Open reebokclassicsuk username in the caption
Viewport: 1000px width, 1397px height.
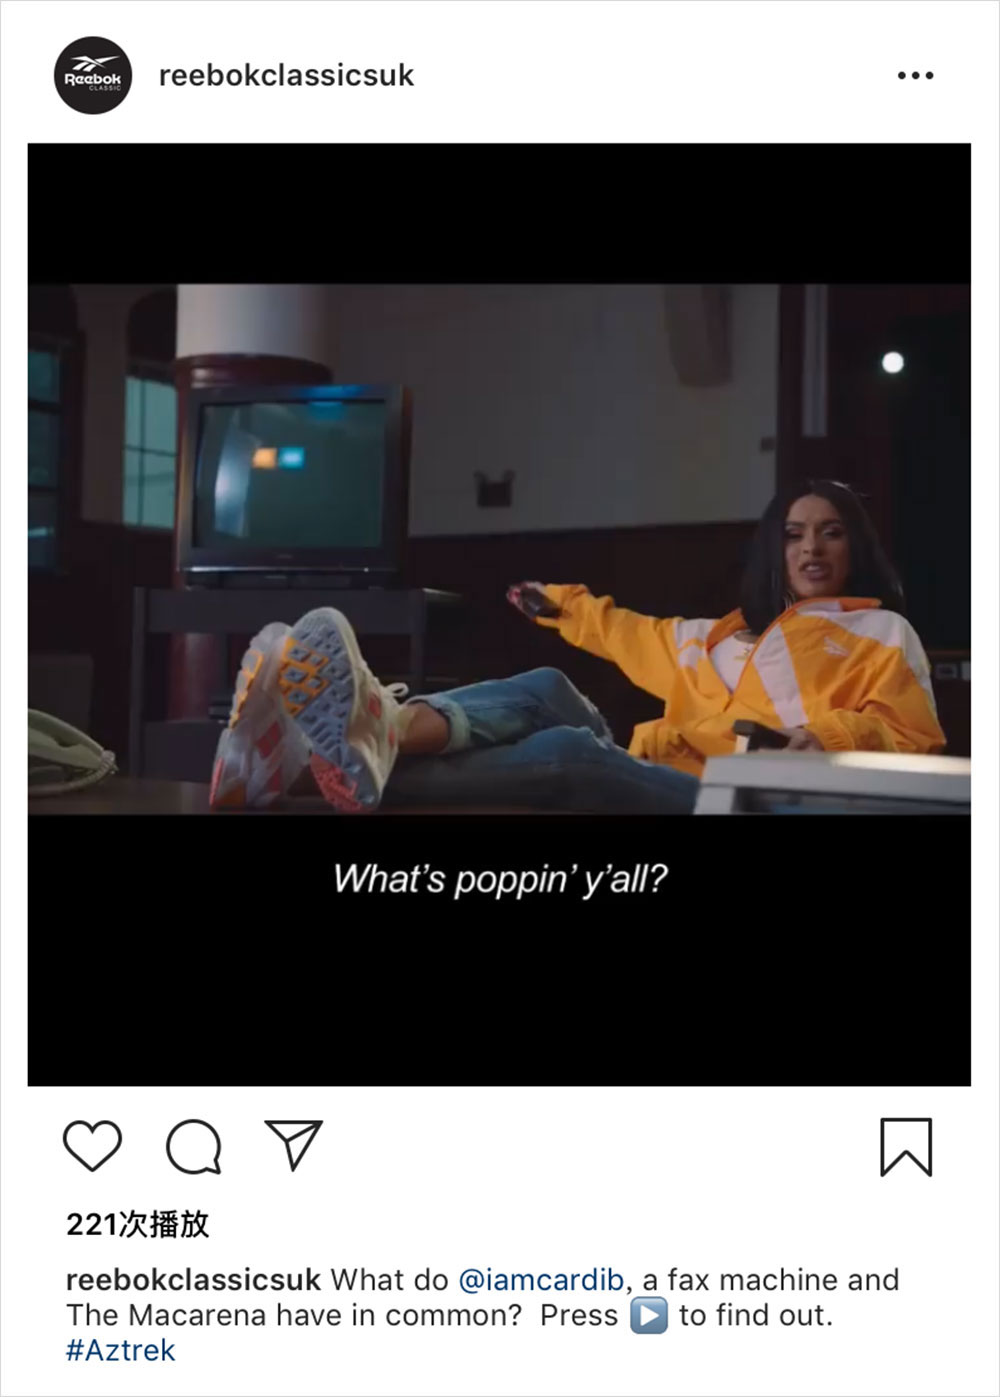click(x=193, y=1280)
